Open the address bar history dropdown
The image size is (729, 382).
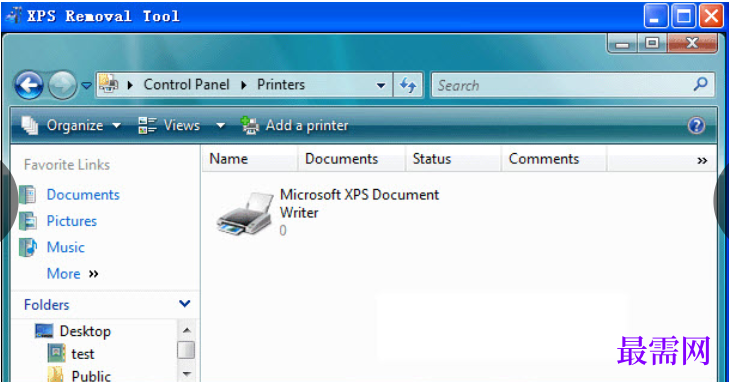[x=381, y=86]
